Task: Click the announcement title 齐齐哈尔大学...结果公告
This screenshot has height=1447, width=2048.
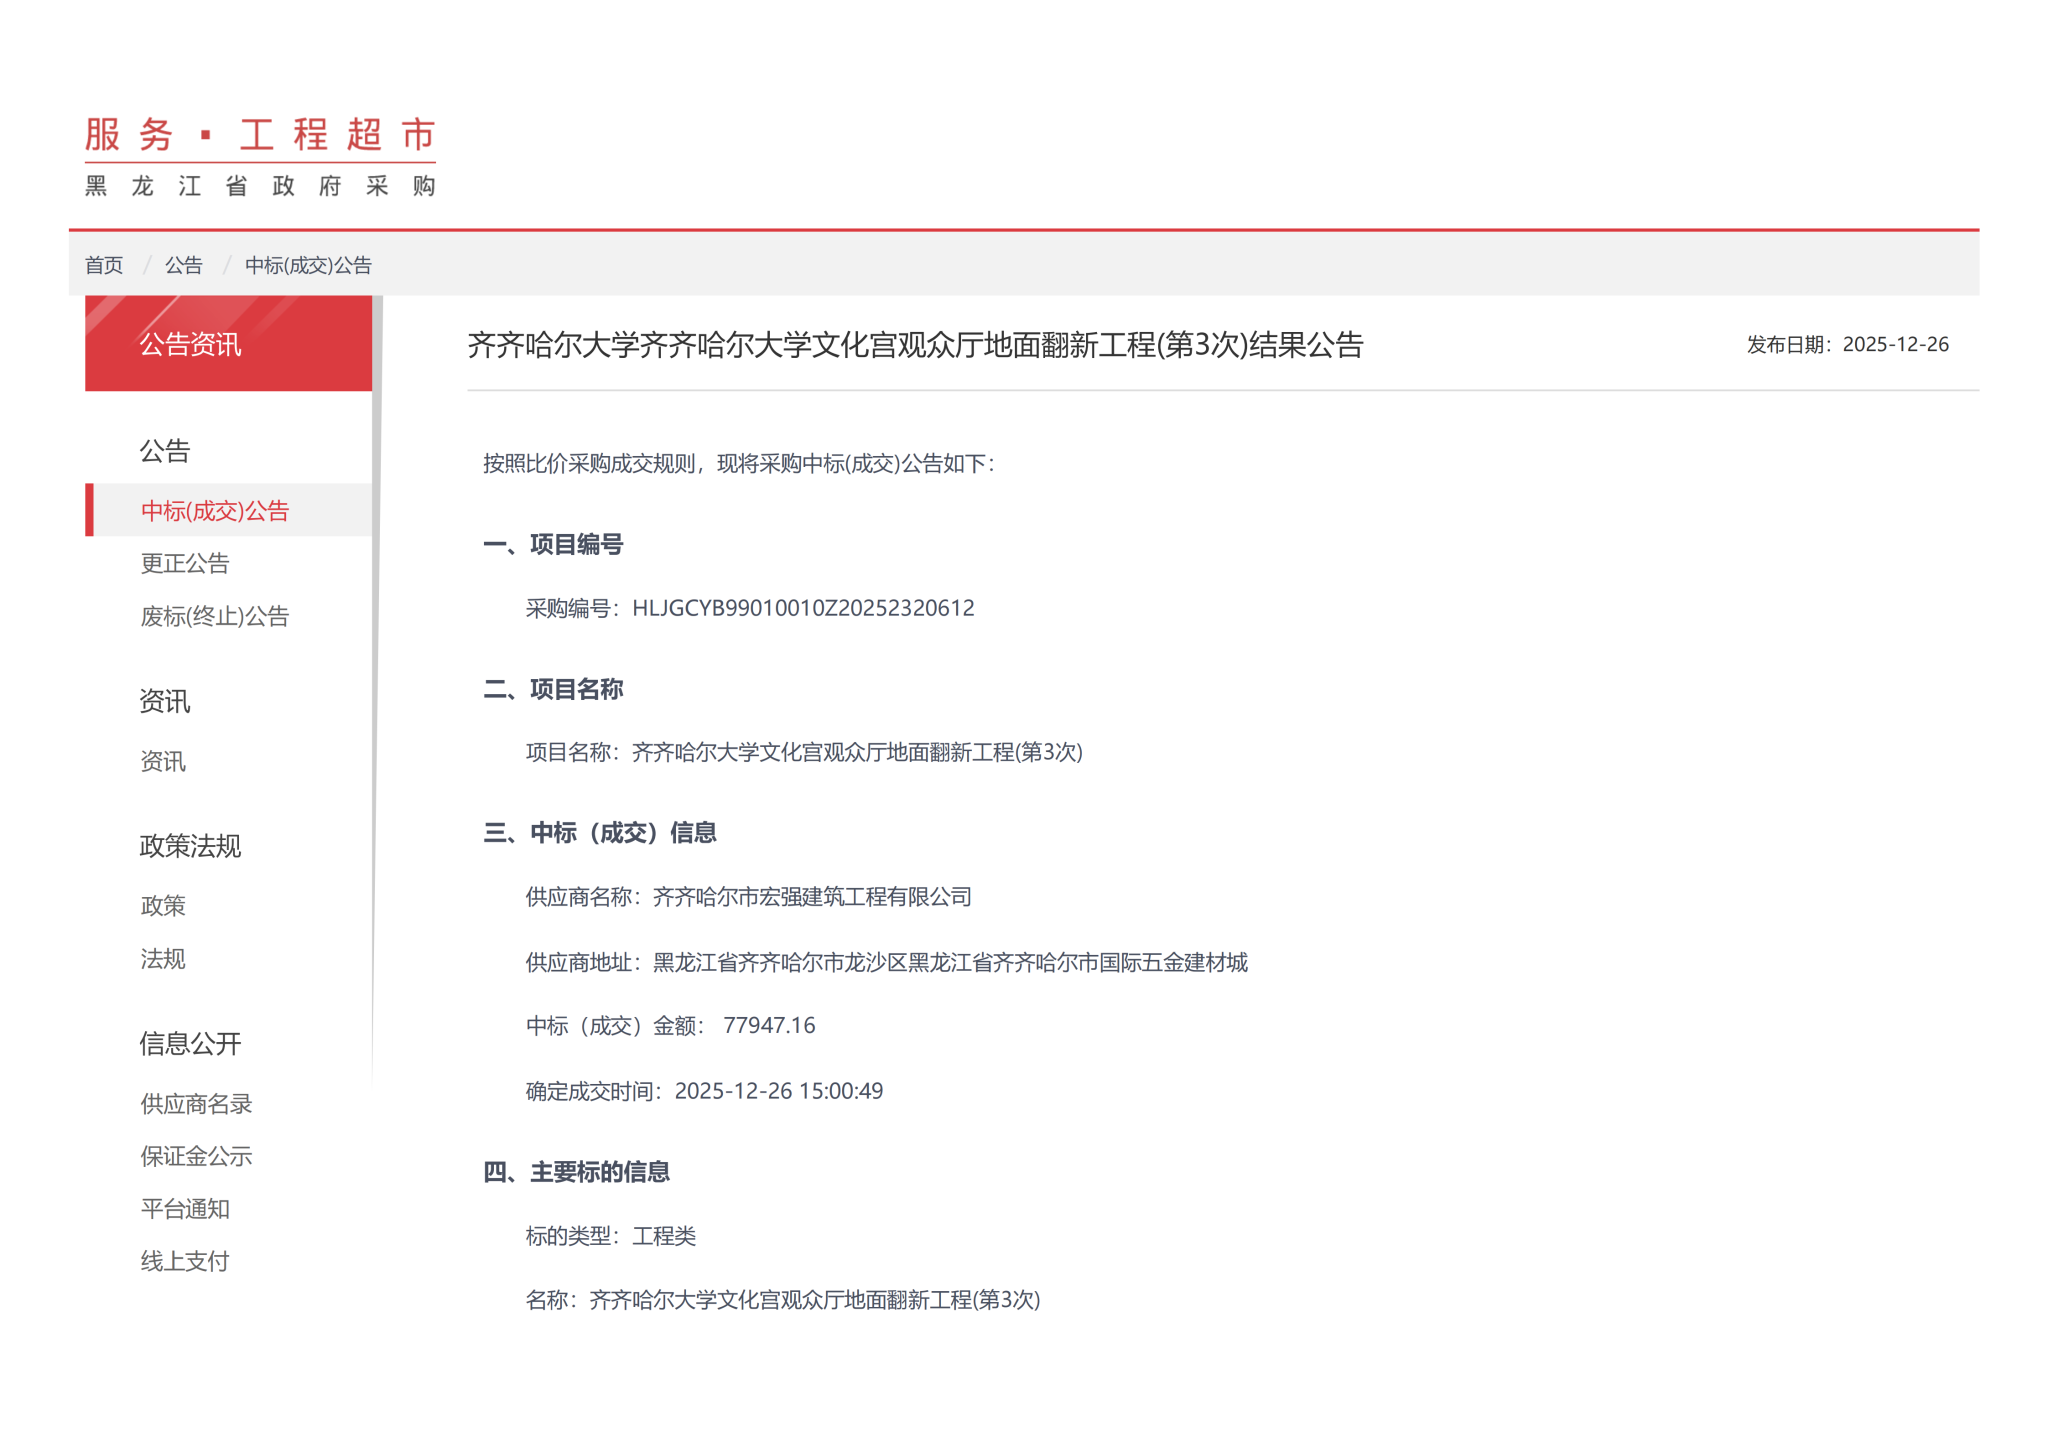Action: point(915,345)
